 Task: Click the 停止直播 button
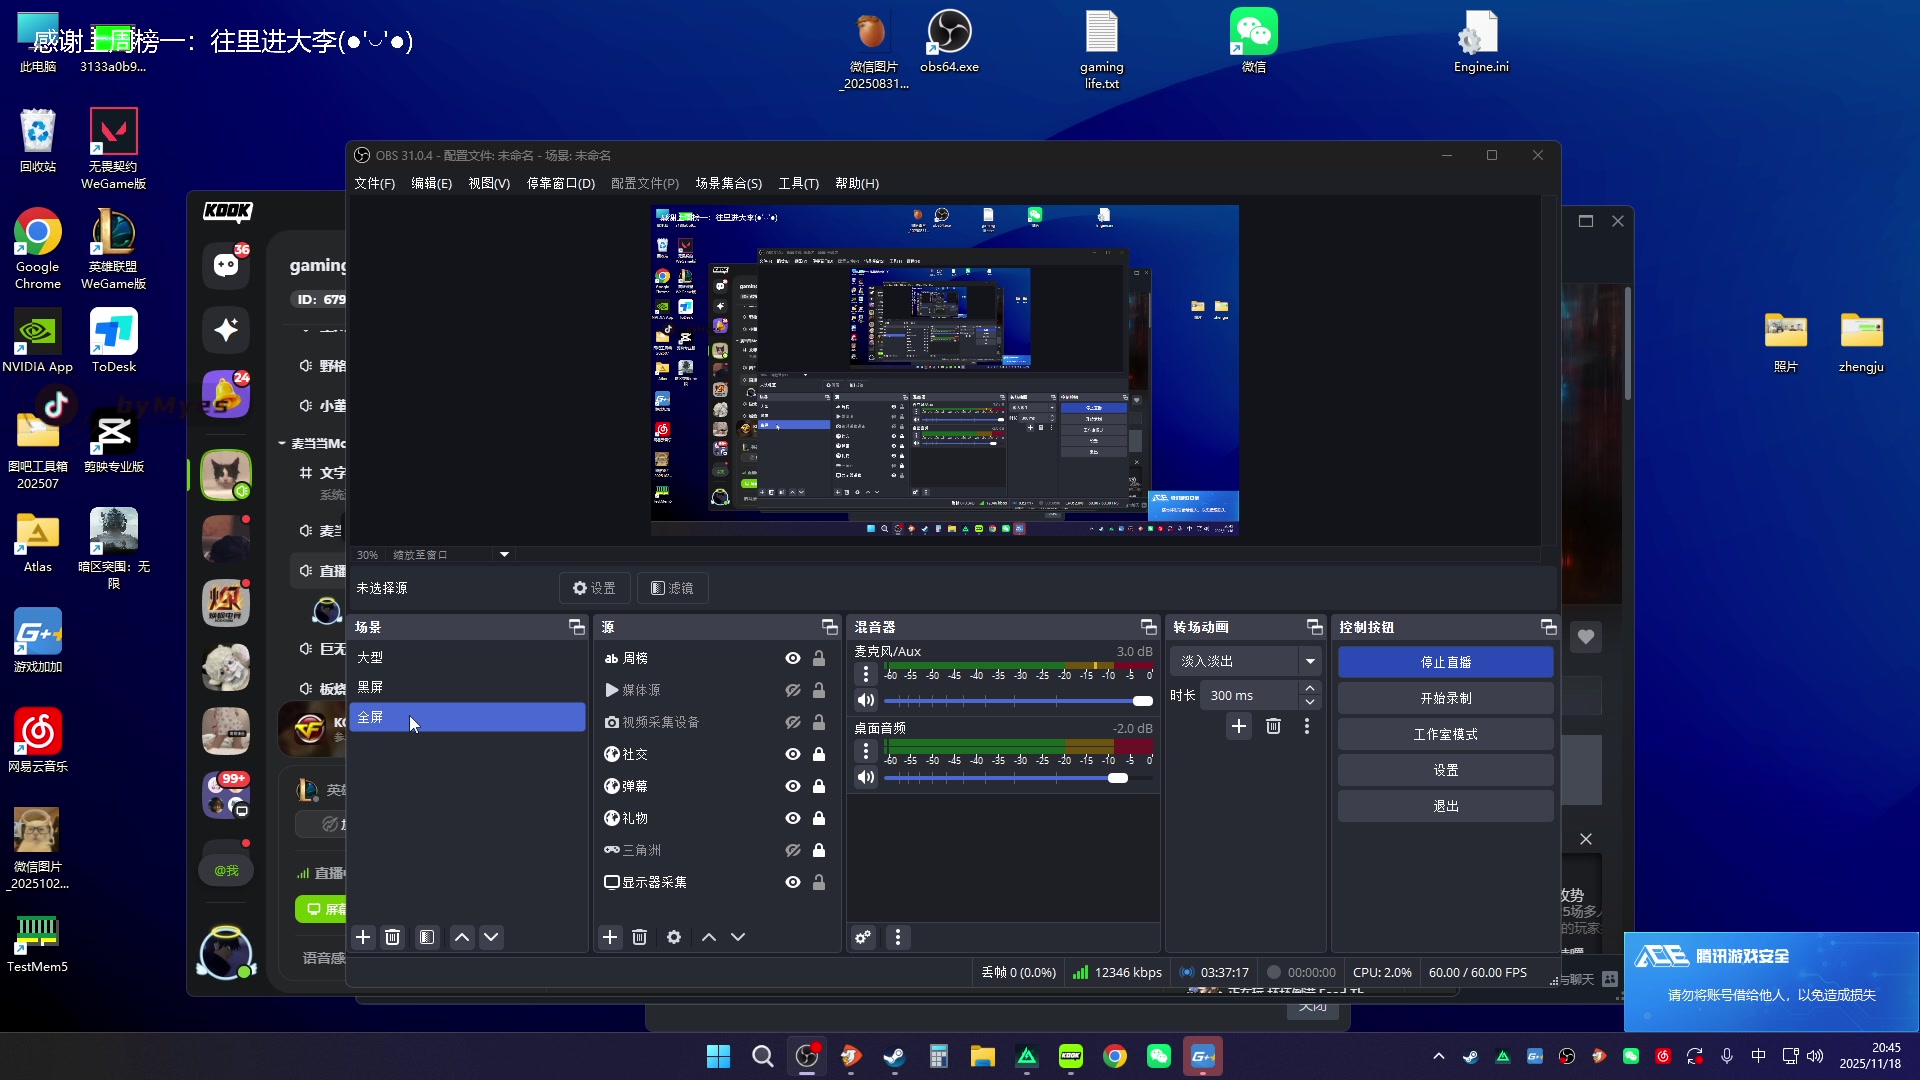(x=1445, y=662)
